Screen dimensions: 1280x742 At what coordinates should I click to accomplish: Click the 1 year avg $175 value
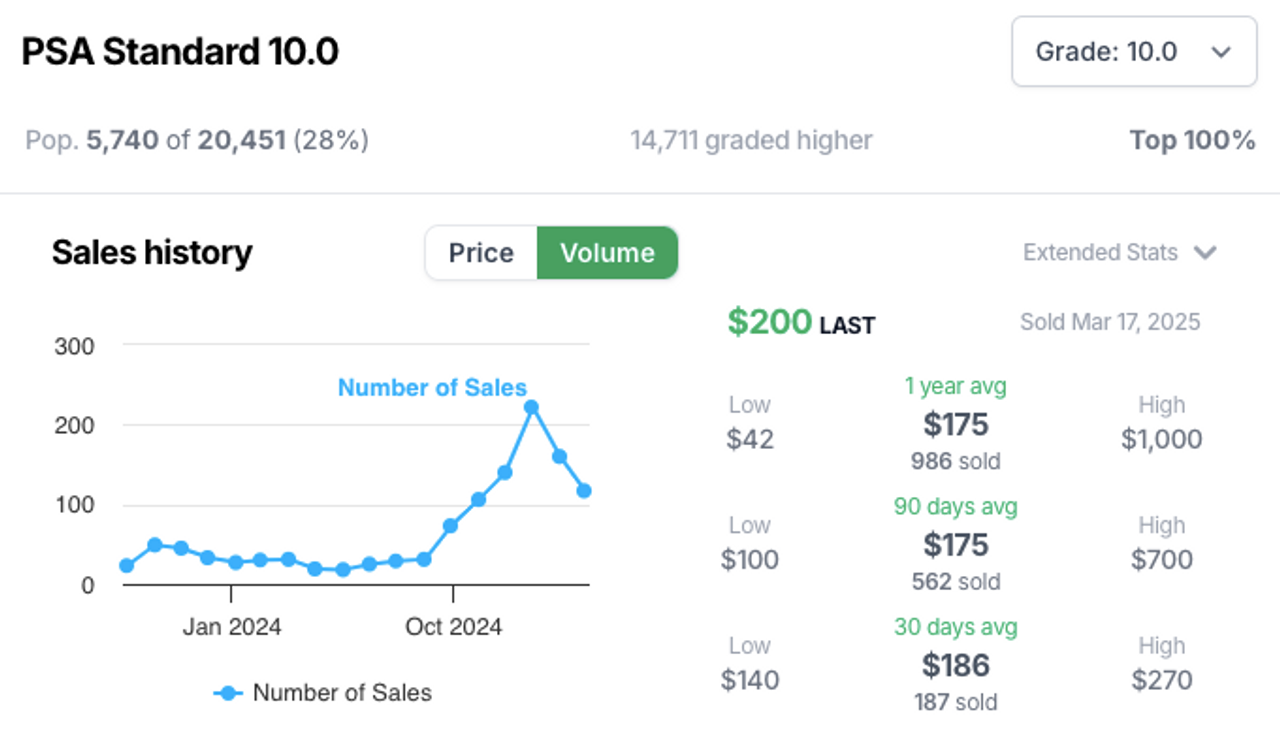(x=956, y=425)
